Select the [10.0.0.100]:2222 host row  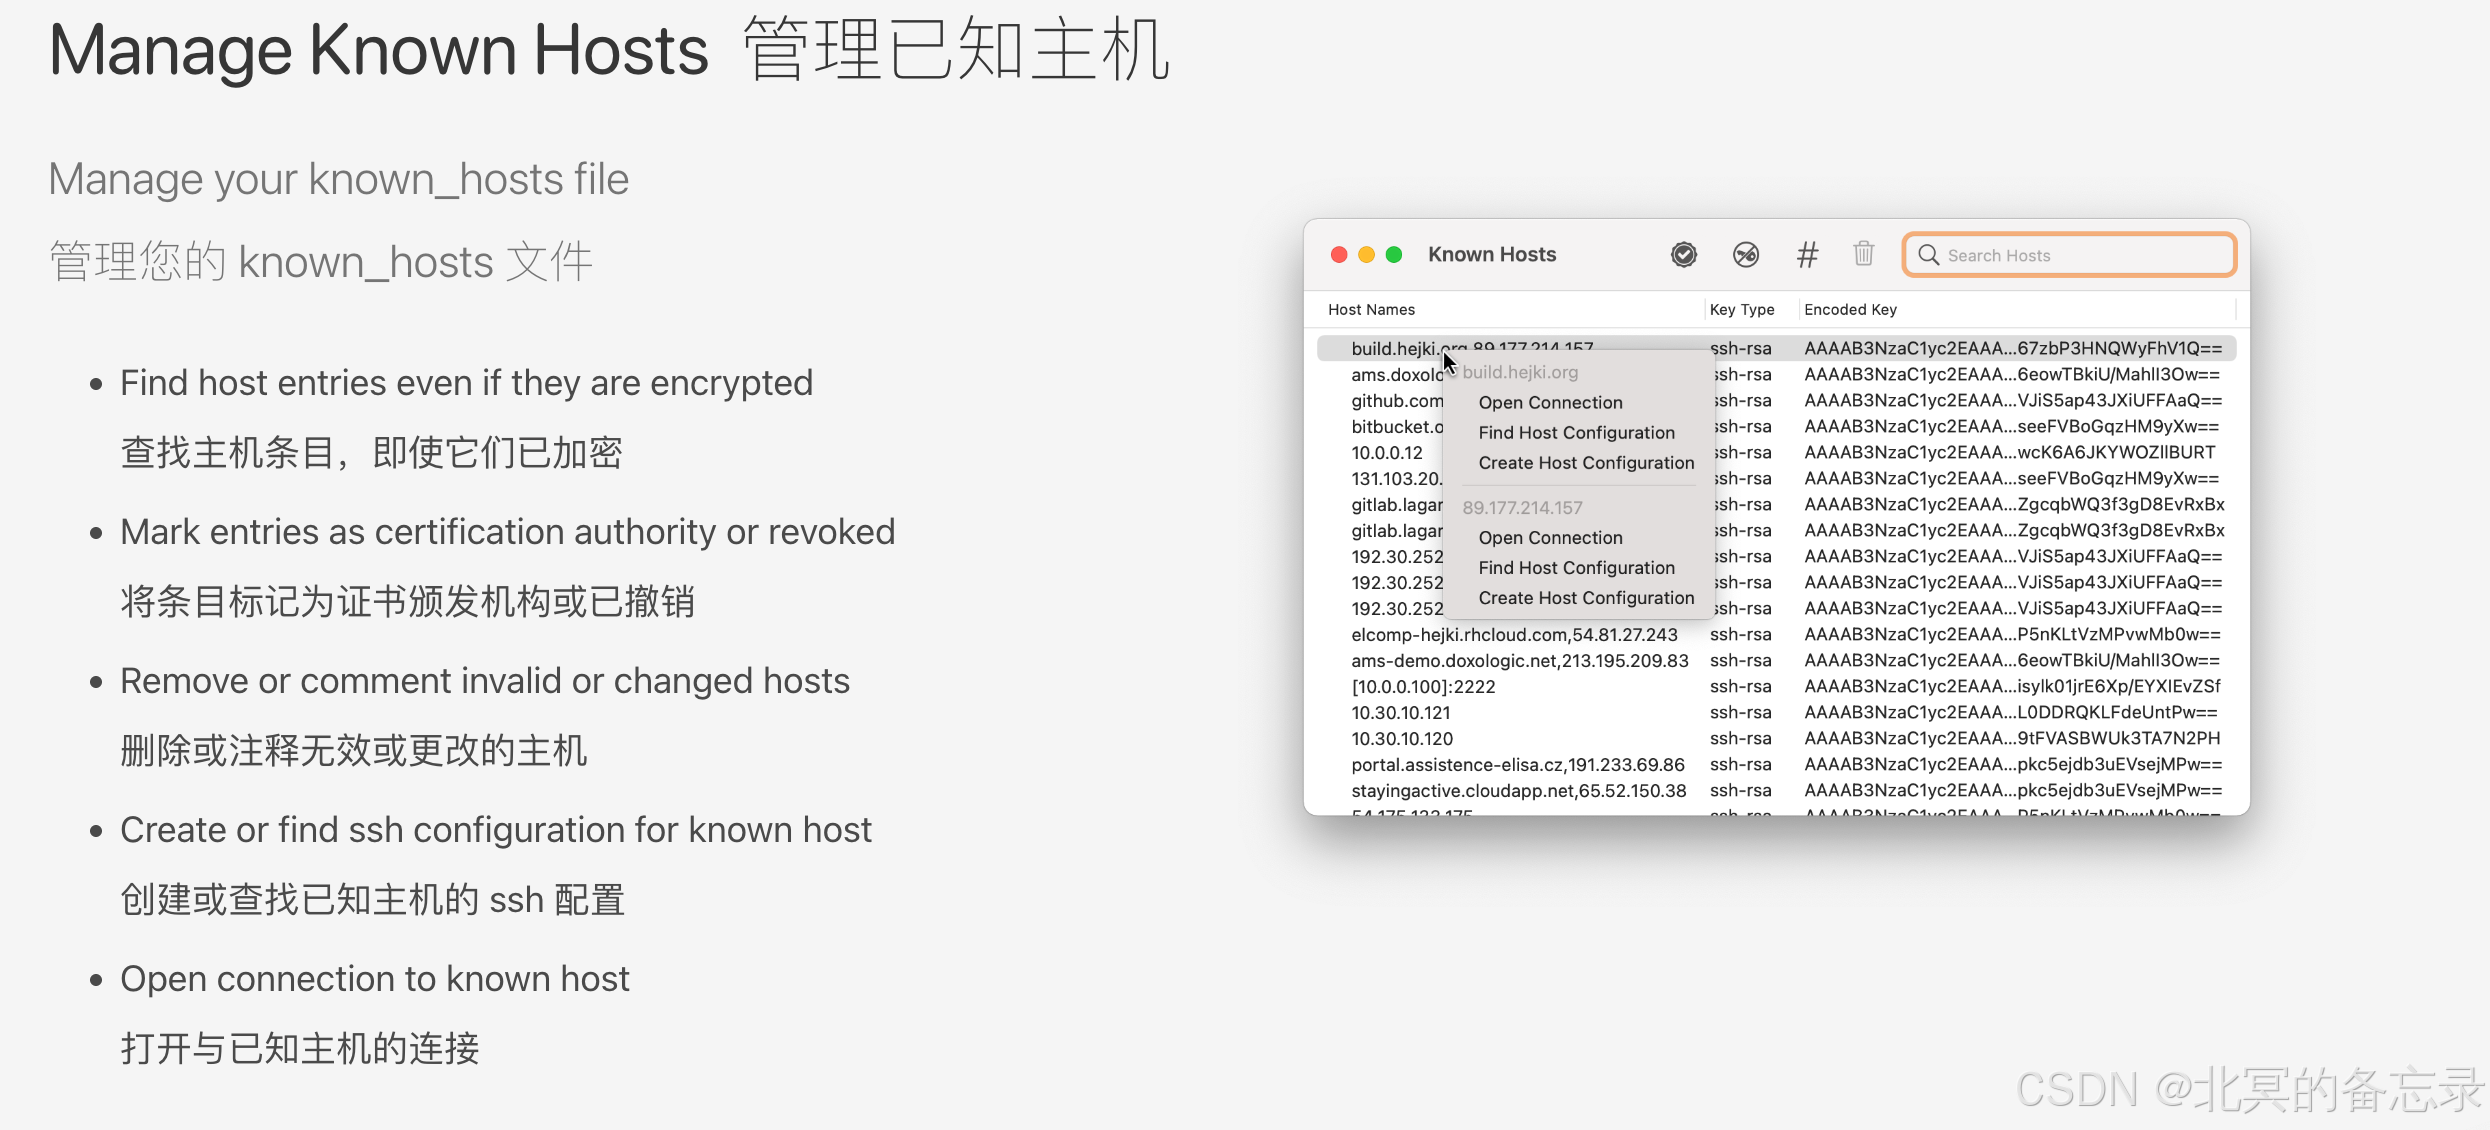[x=1423, y=686]
